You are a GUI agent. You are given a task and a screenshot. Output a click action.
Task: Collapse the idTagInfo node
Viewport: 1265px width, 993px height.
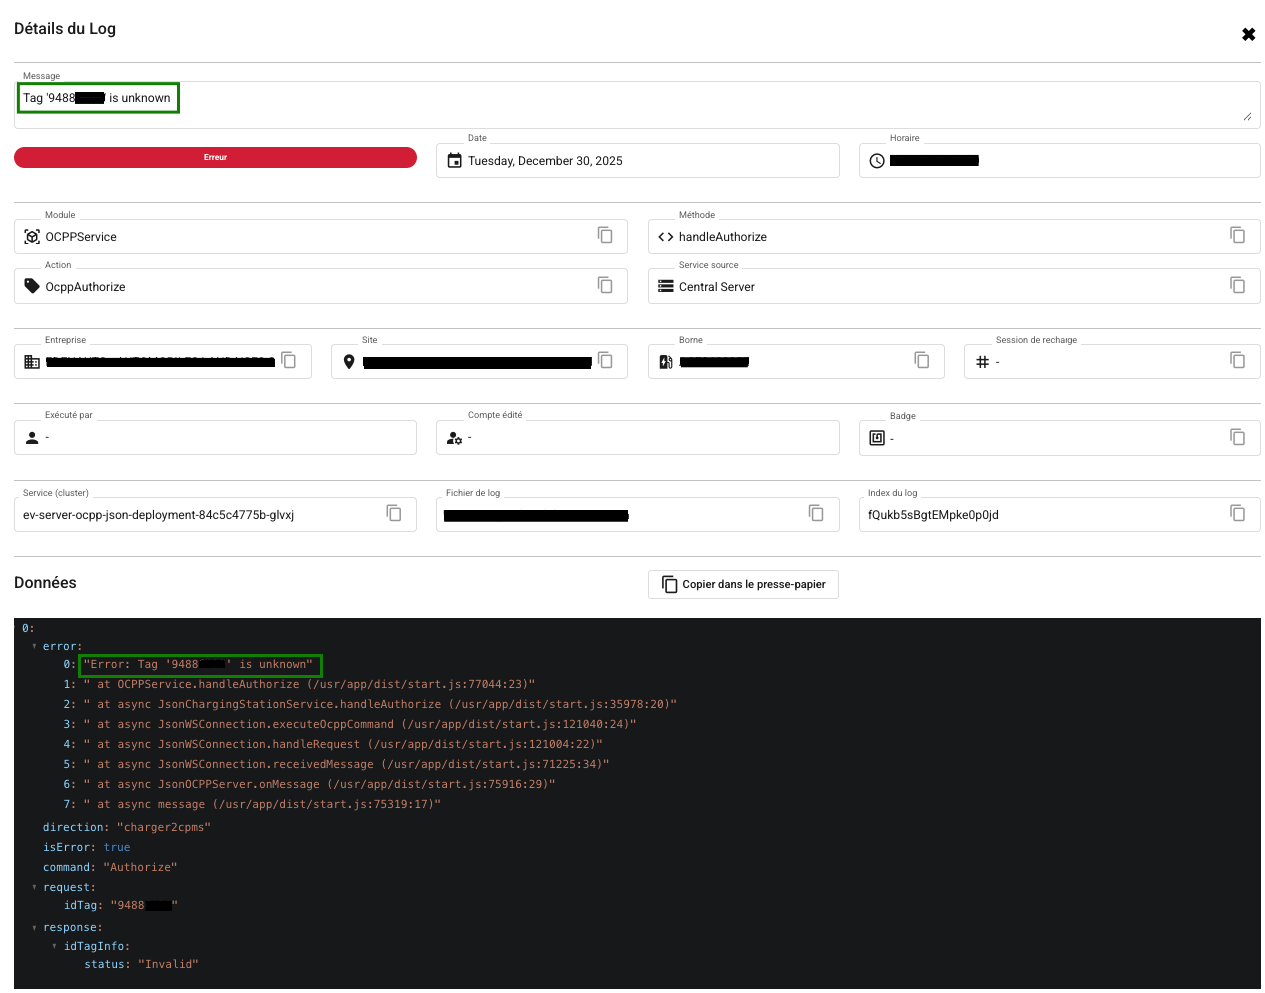[55, 946]
